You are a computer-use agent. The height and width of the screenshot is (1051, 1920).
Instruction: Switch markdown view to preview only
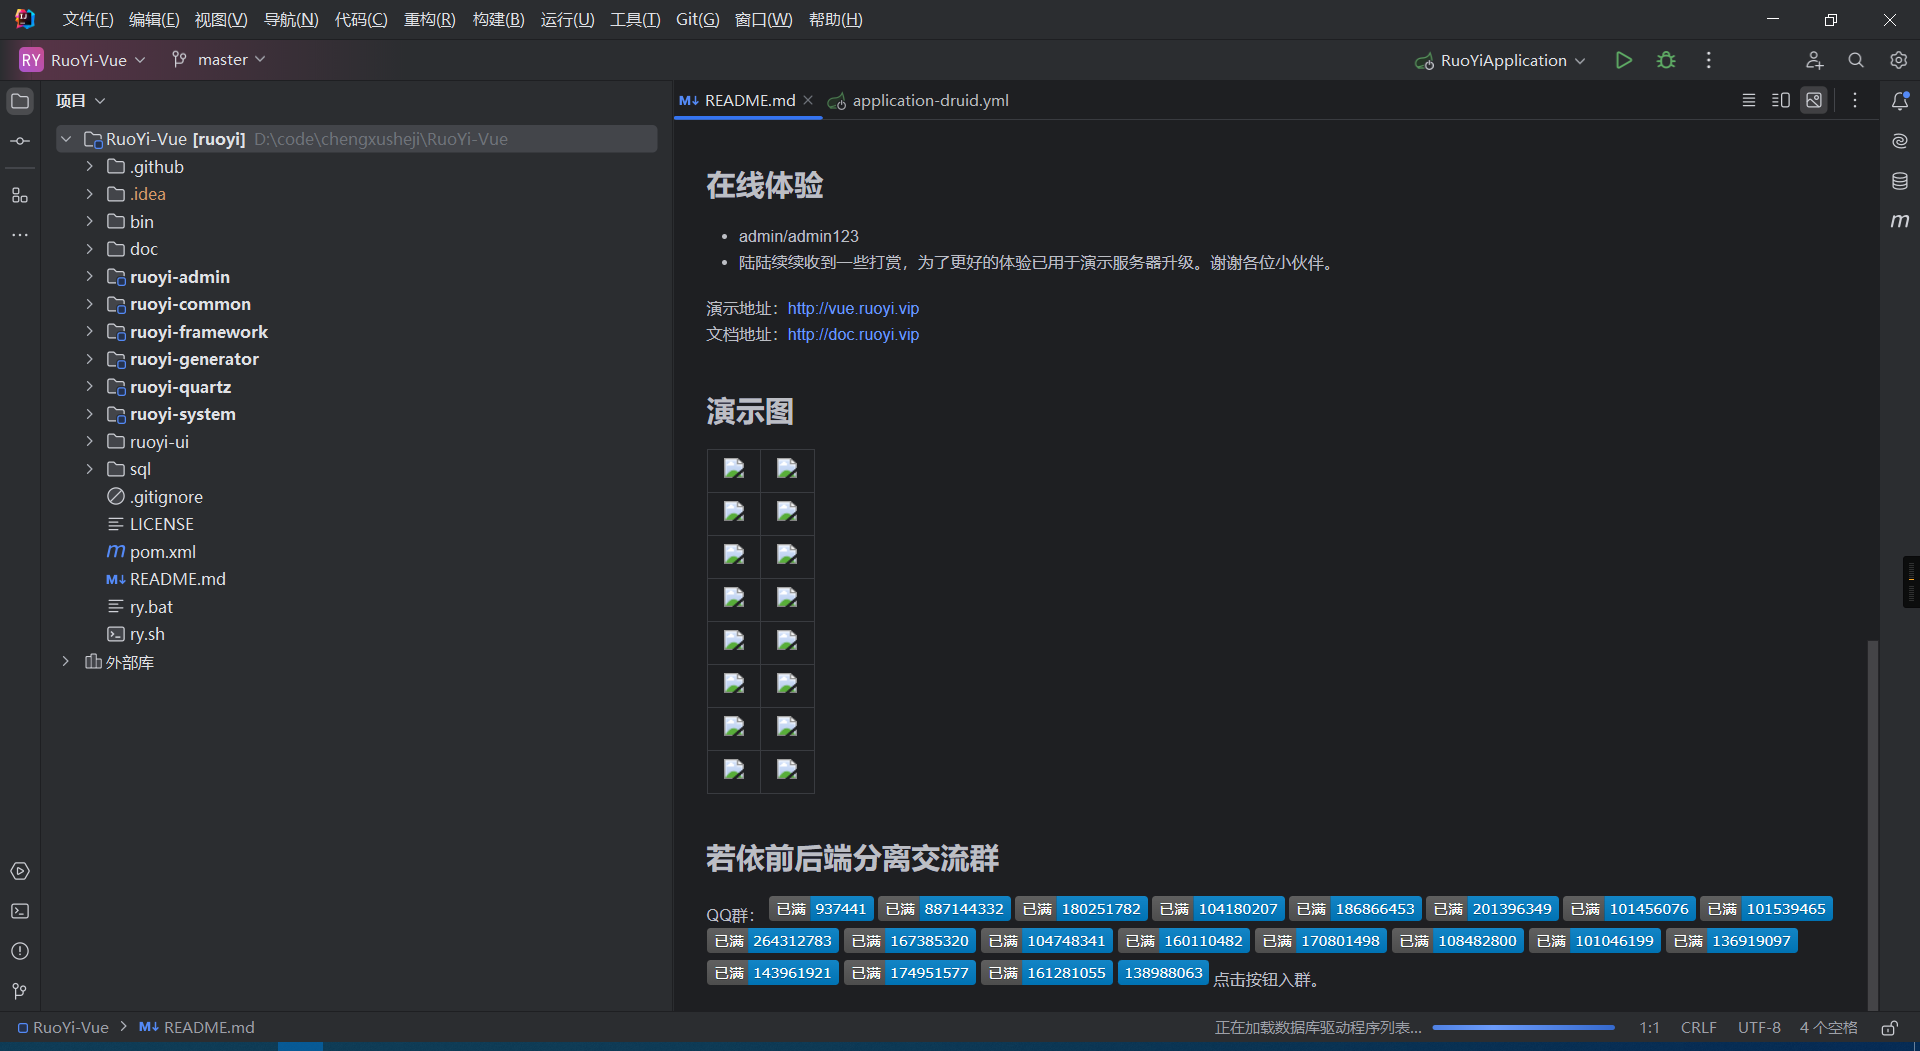1814,100
